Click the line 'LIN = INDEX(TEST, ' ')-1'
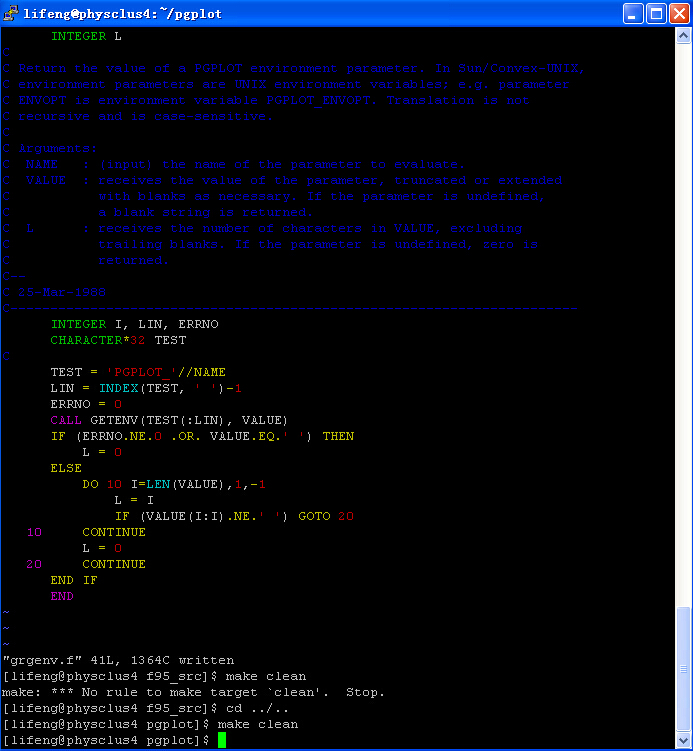The image size is (693, 751). [x=146, y=388]
